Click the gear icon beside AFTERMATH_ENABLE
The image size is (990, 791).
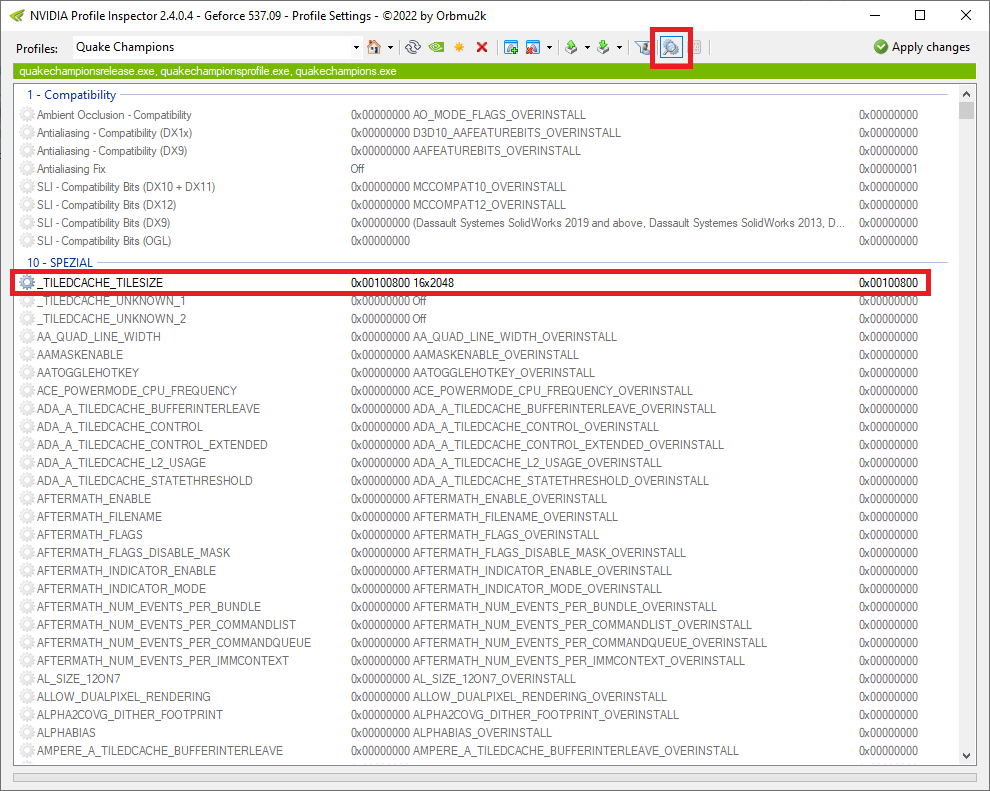click(x=27, y=499)
